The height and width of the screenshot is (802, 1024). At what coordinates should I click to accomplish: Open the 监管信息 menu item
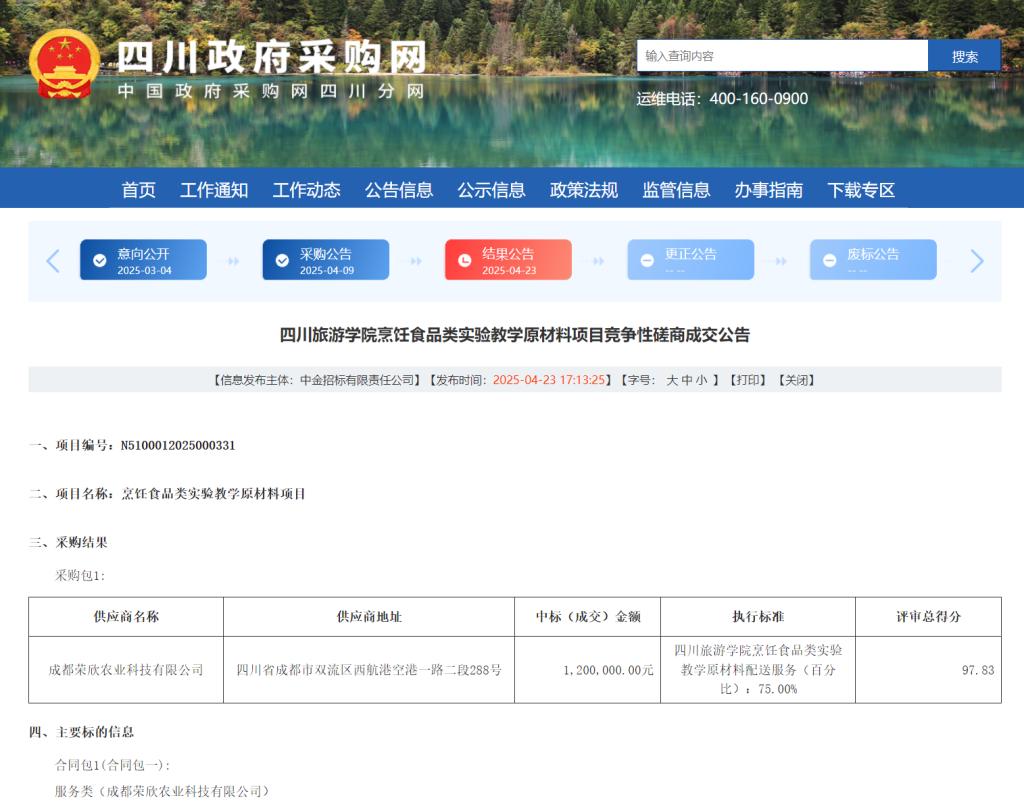click(x=676, y=190)
